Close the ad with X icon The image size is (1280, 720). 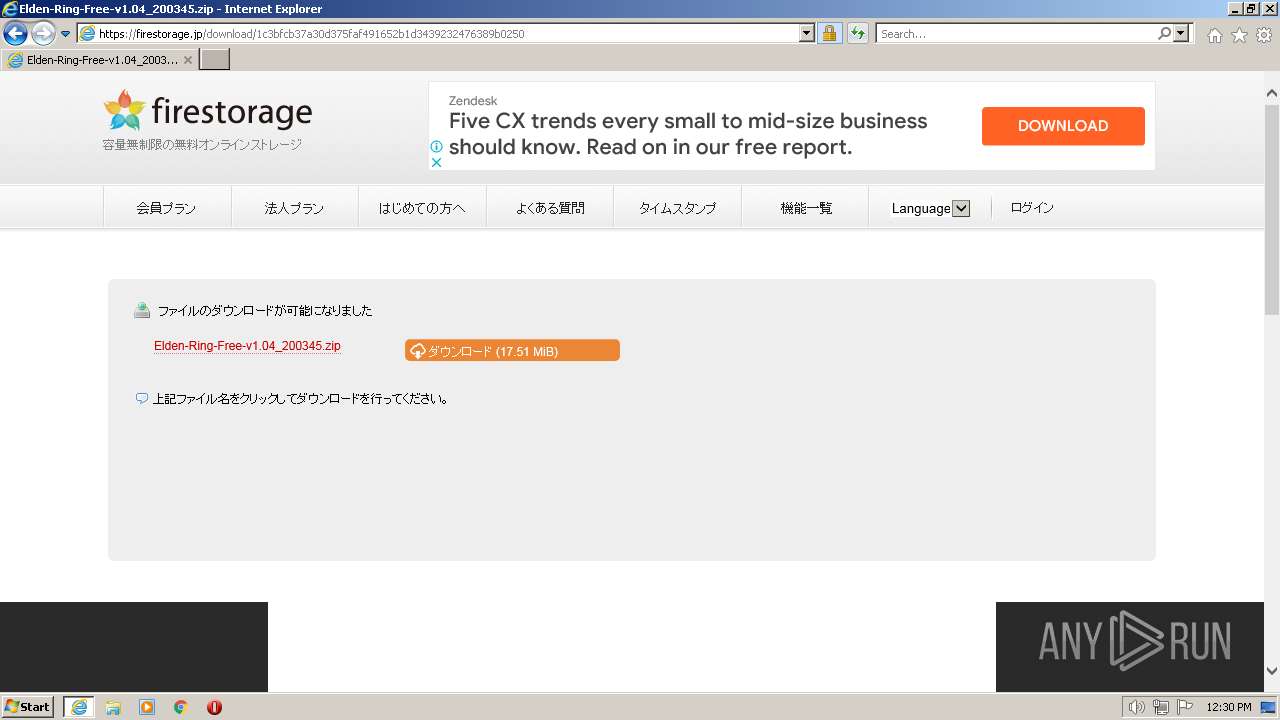click(x=437, y=162)
